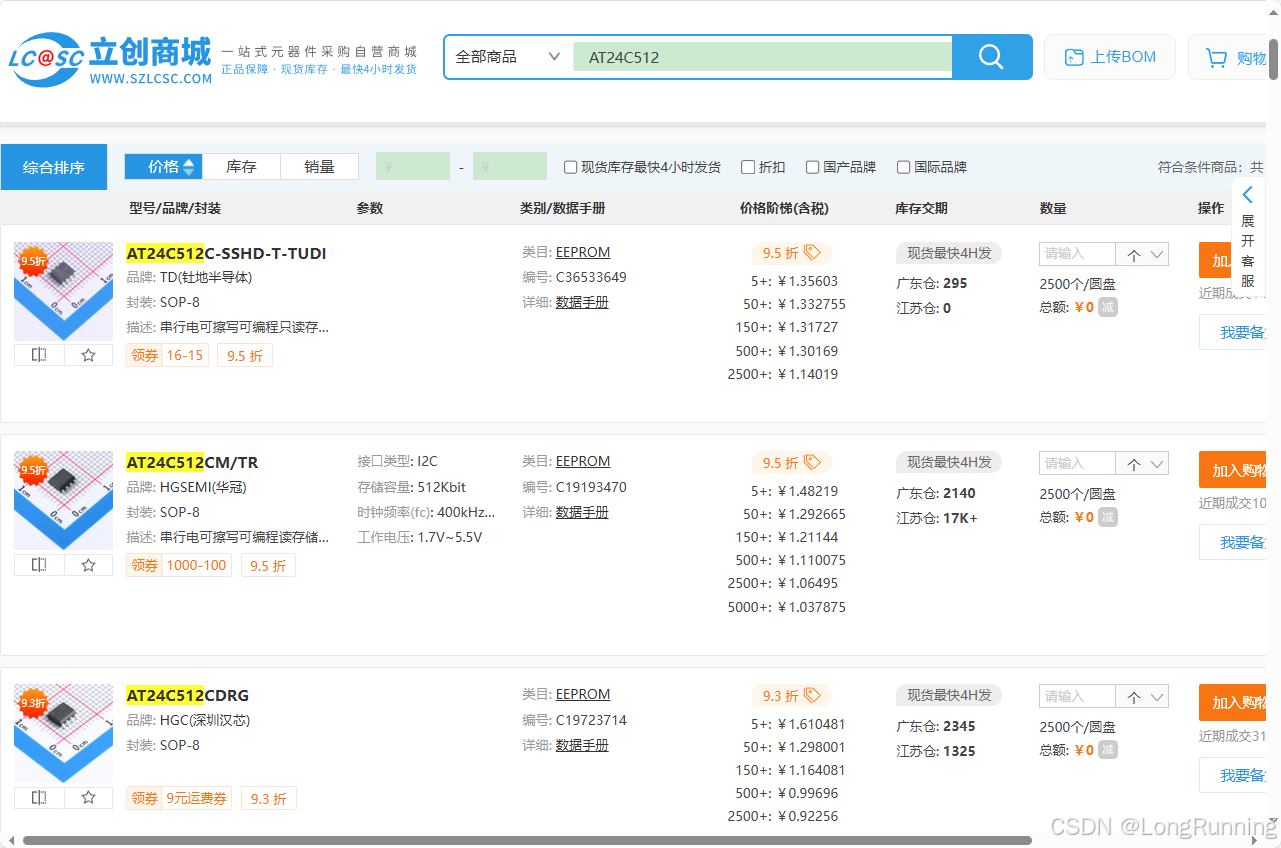1281x848 pixels.
Task: Click quantity input for AT24C512CDRG
Action: pyautogui.click(x=1077, y=697)
